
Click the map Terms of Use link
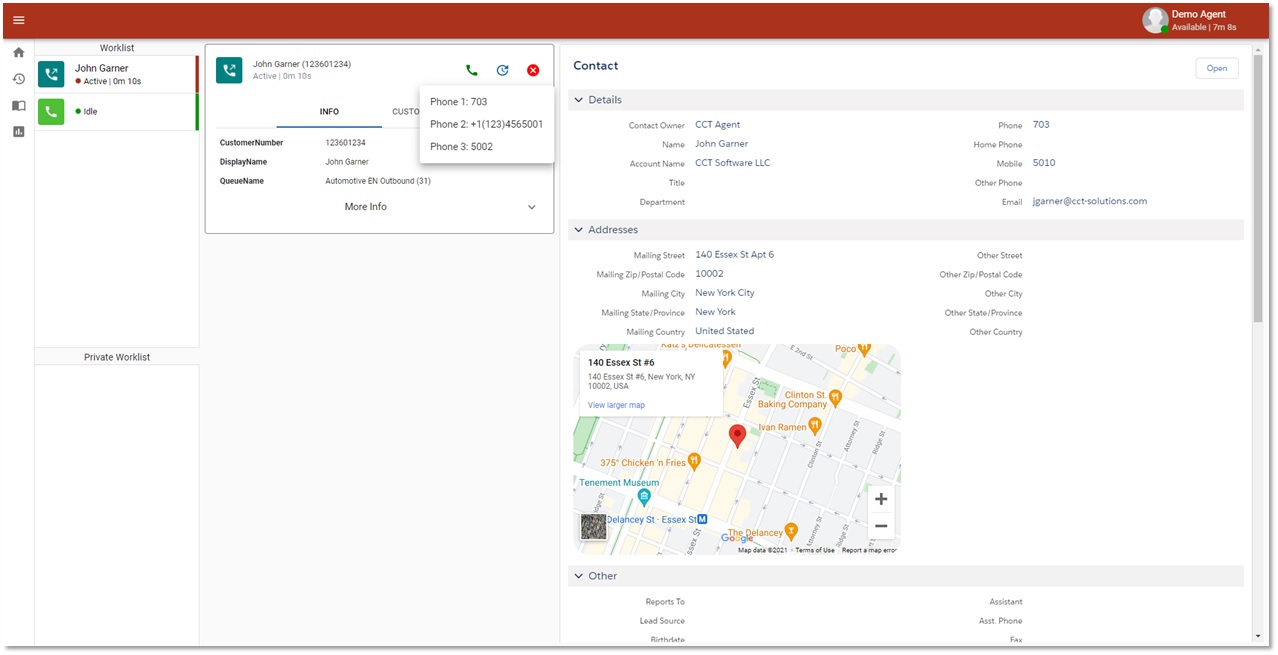click(x=815, y=550)
